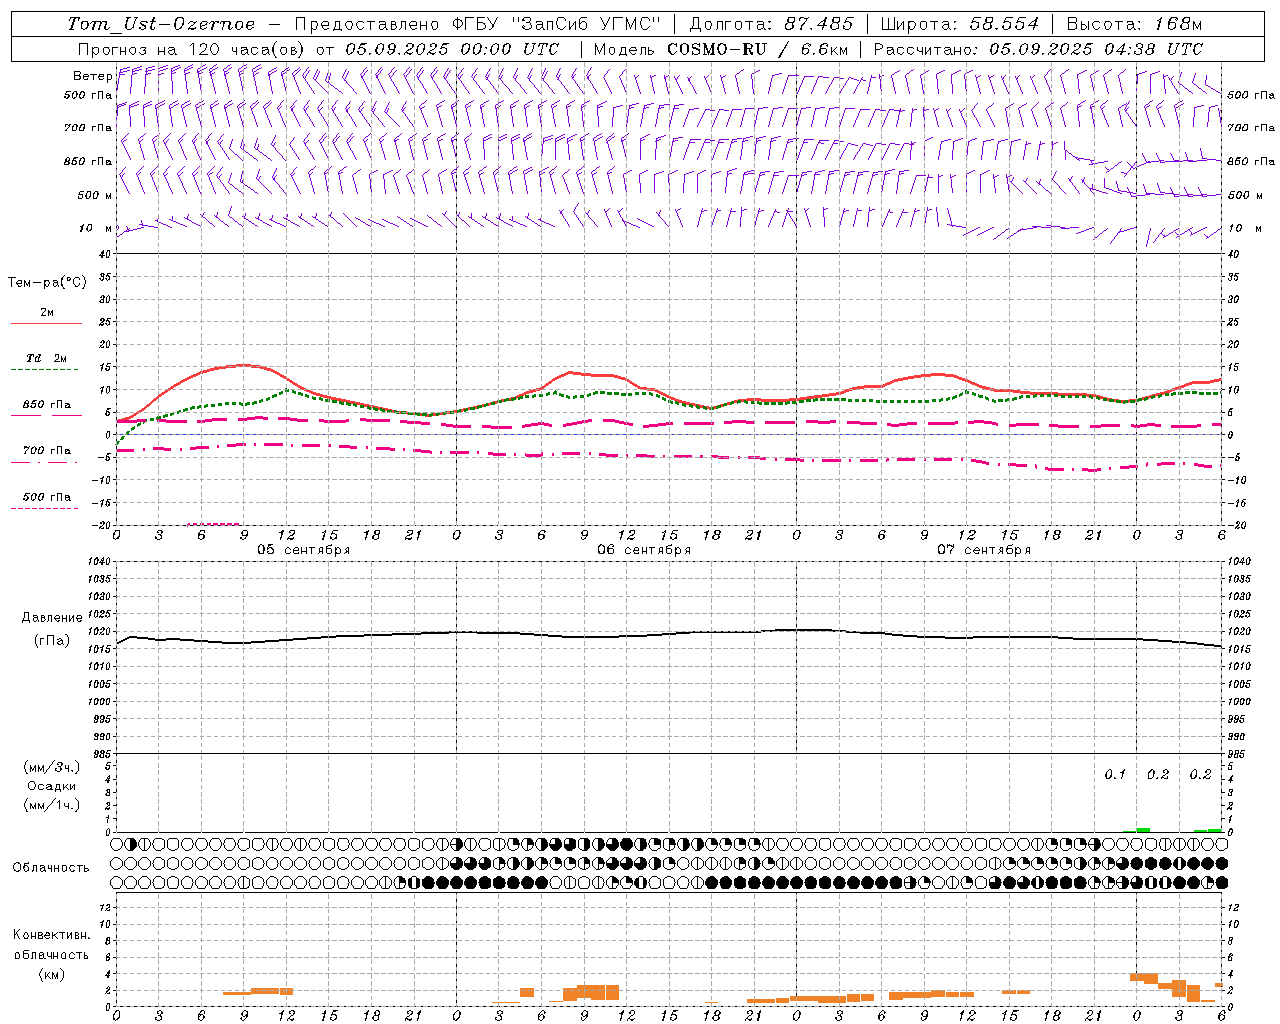Click the 'Td 2м' dew point legend label

pyautogui.click(x=47, y=358)
